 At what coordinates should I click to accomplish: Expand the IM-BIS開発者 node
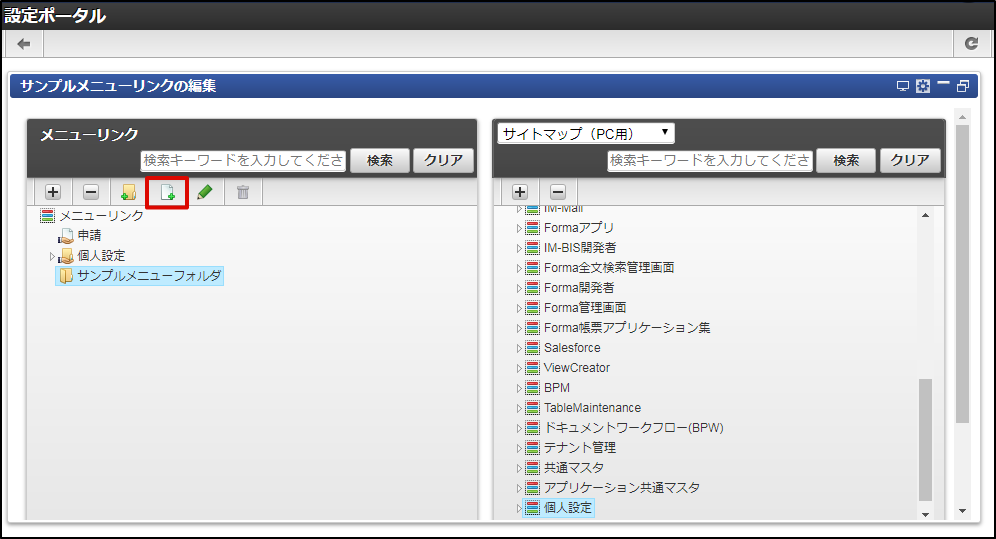(x=519, y=248)
